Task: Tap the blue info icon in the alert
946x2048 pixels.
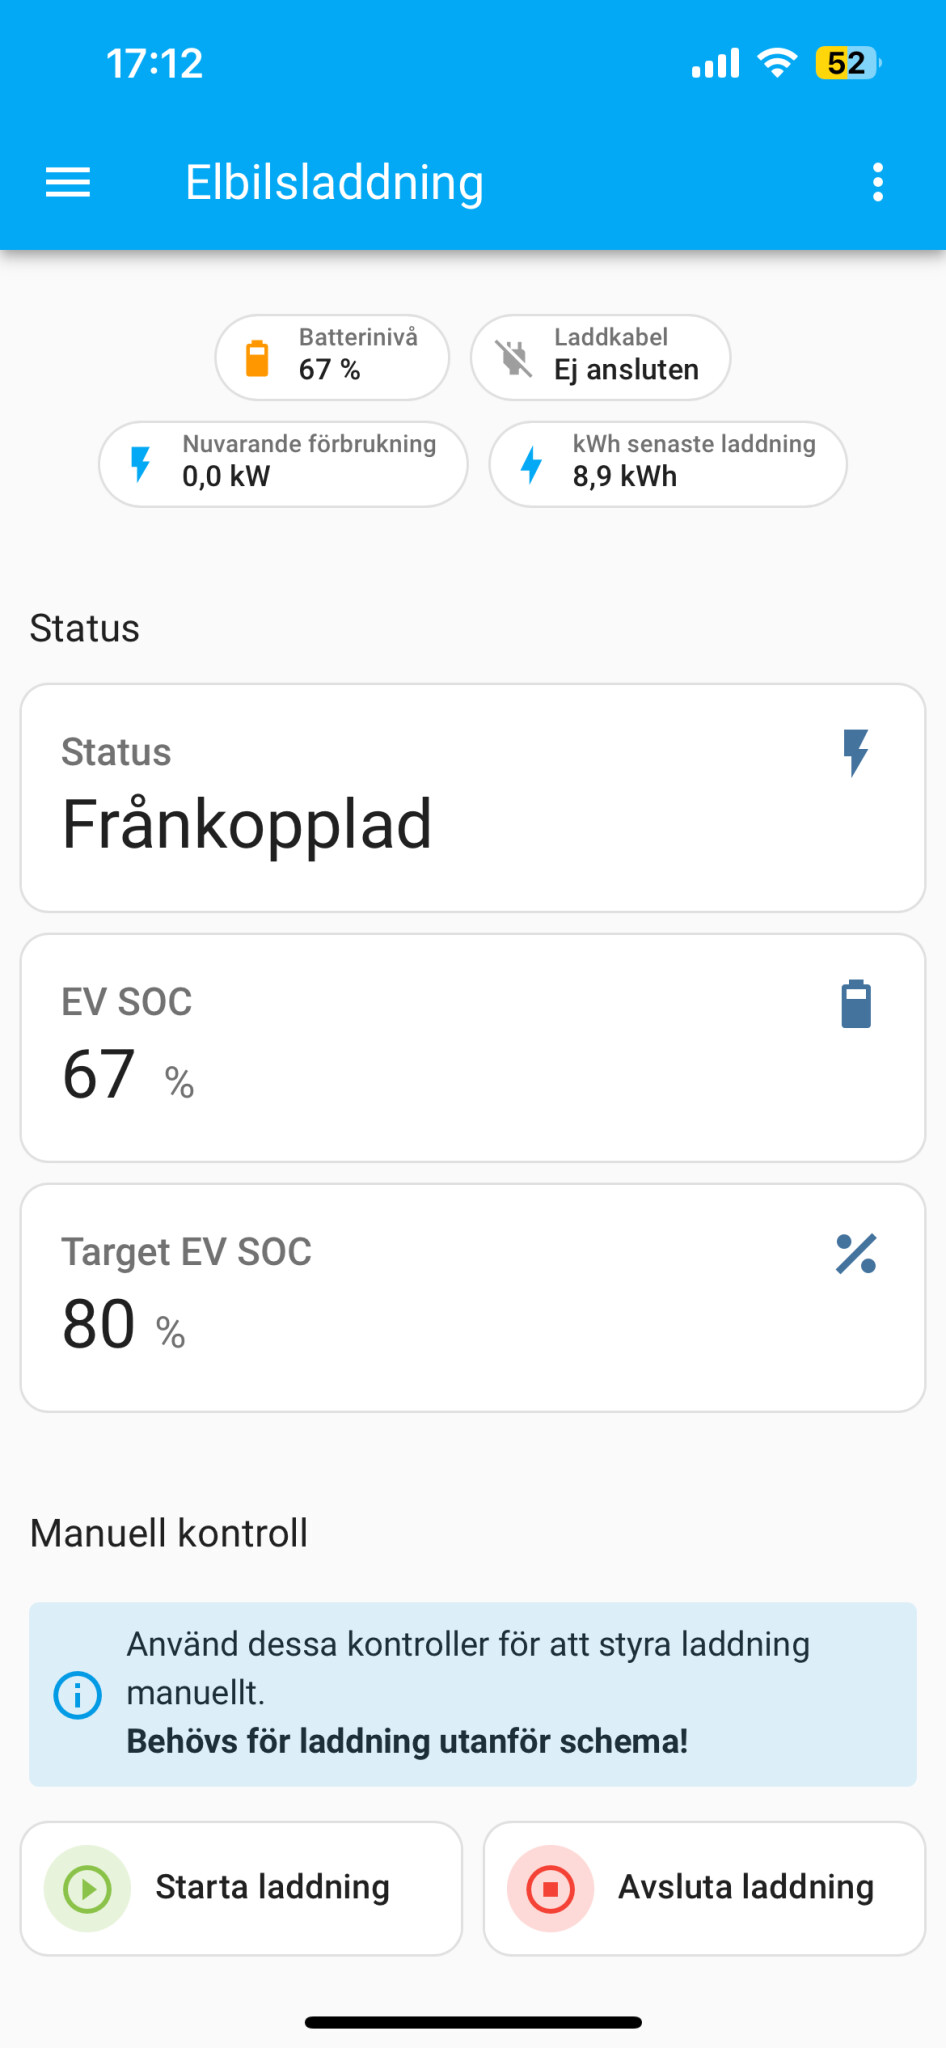Action: 78,1695
